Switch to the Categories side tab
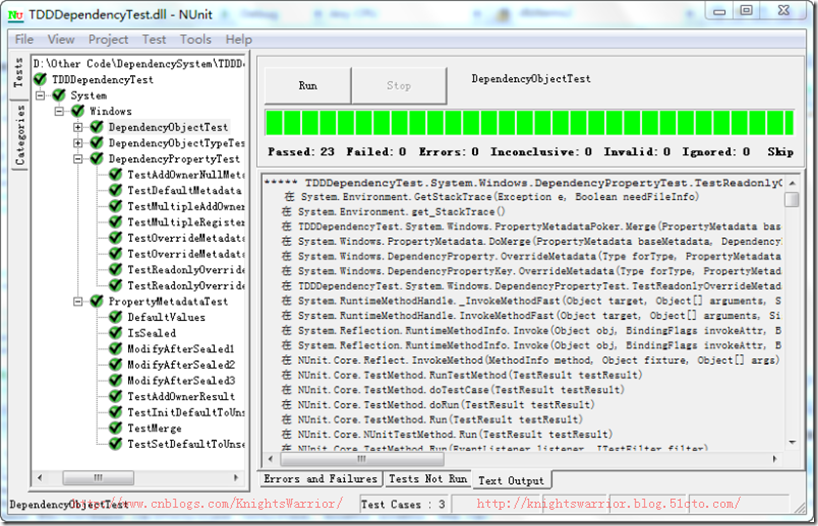Screen dimensions: 818x526 click(19, 135)
